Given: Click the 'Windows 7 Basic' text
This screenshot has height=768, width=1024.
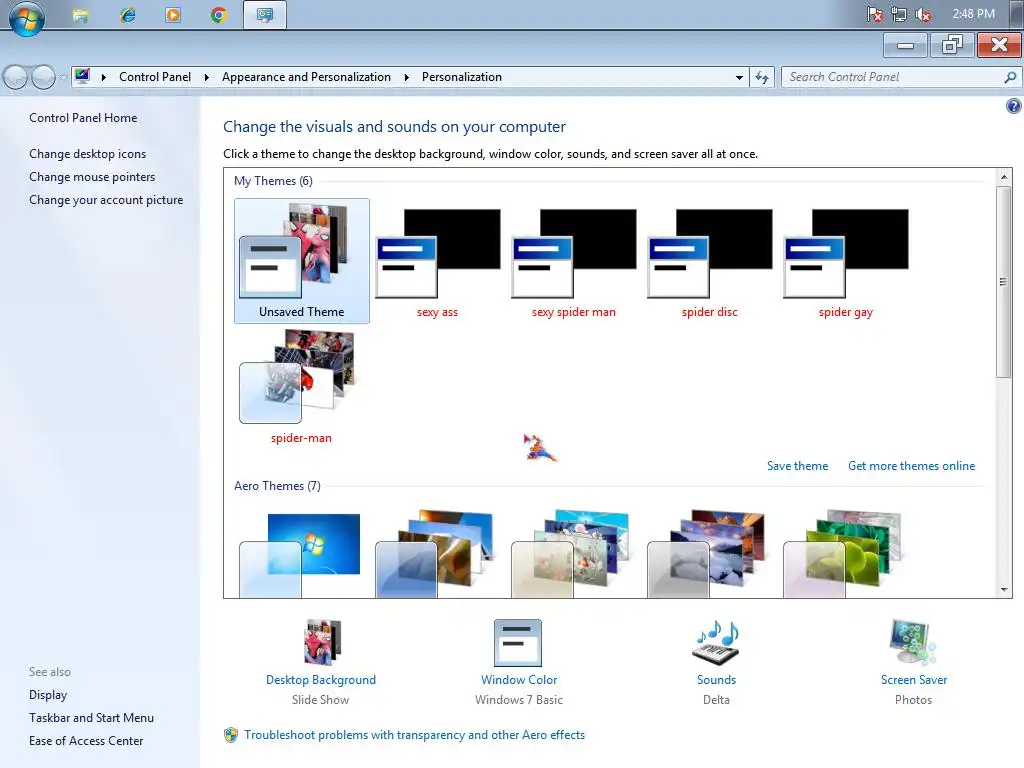Looking at the screenshot, I should 519,699.
